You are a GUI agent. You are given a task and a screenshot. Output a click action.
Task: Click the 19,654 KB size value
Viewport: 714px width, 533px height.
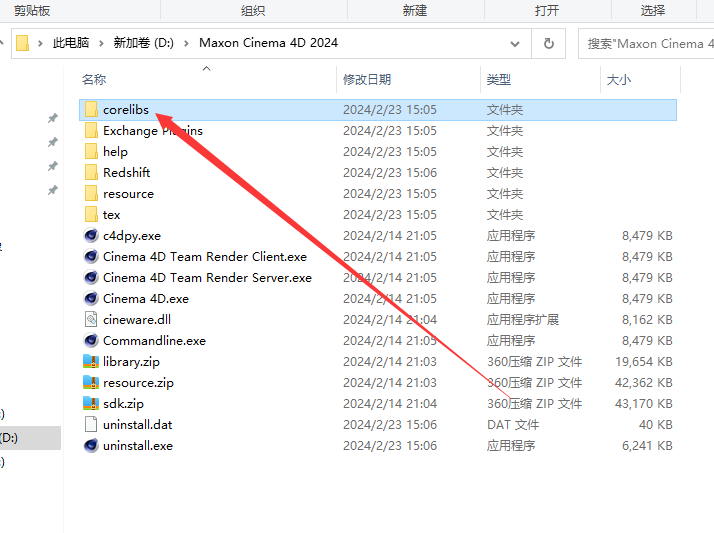pos(643,362)
